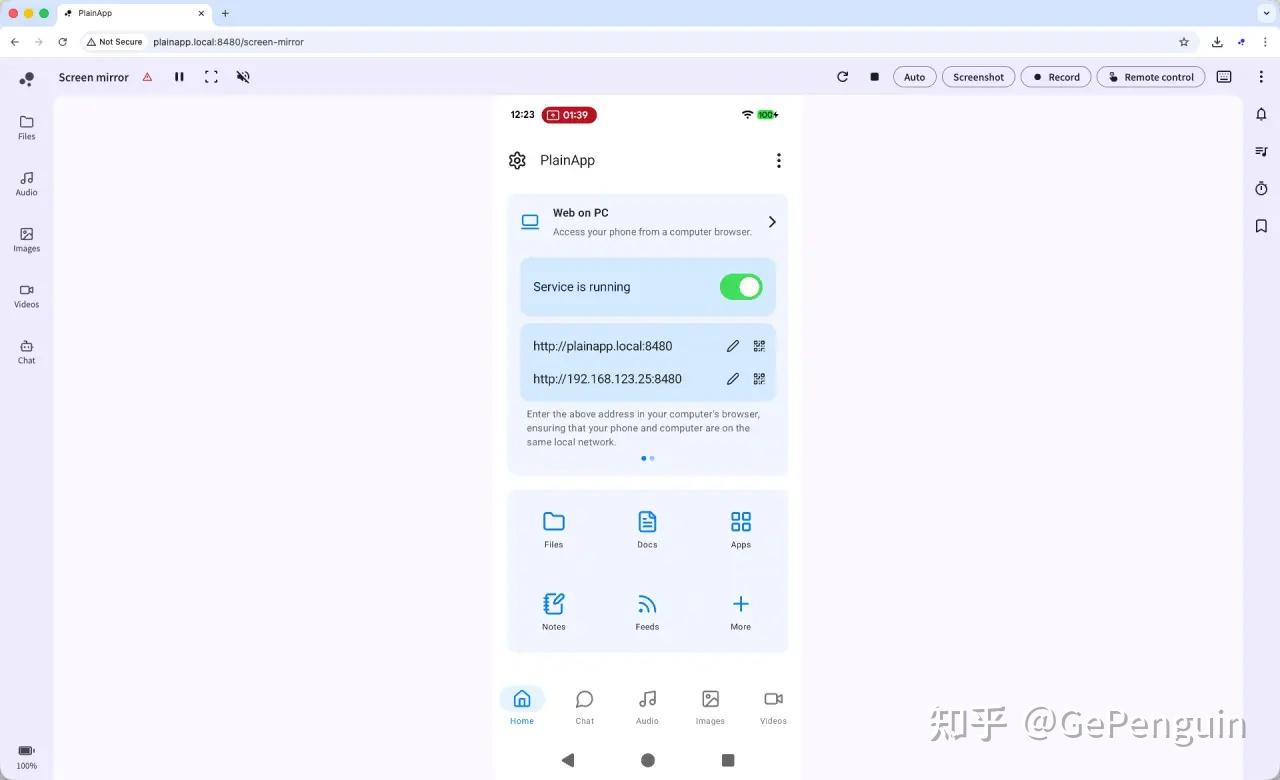Show the on-screen keyboard
The image size is (1280, 780).
1224,77
